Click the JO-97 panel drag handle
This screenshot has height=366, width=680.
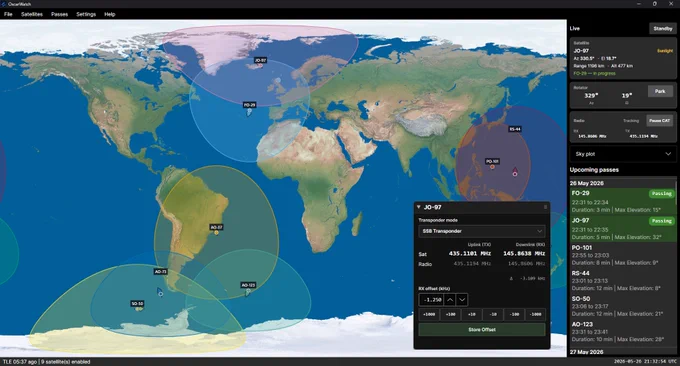(545, 207)
